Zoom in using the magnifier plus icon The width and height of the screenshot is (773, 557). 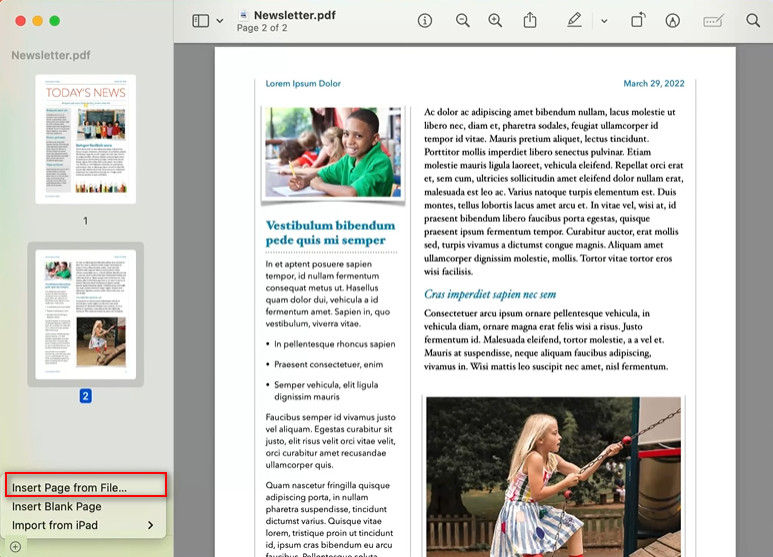coord(495,20)
